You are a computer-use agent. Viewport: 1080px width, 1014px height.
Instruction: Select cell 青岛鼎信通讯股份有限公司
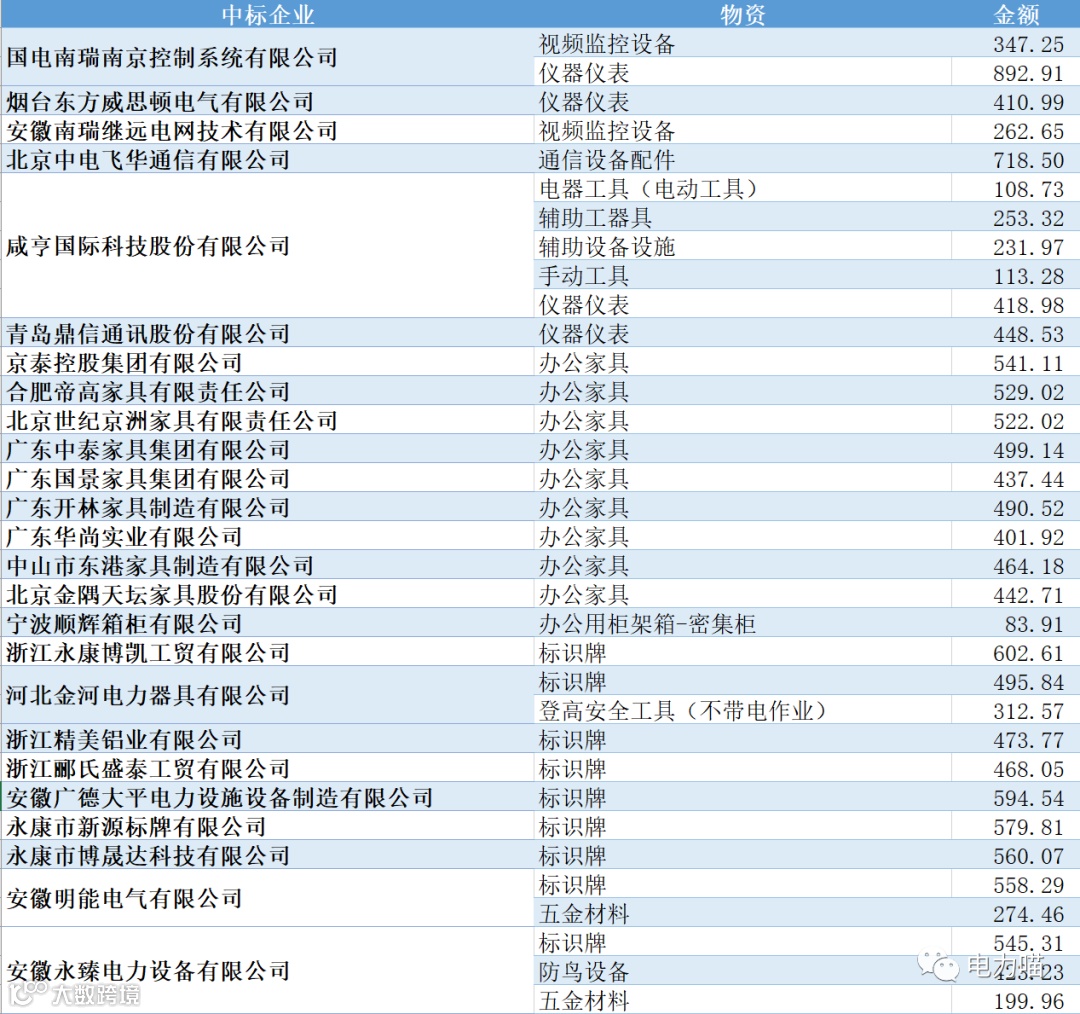(x=267, y=333)
